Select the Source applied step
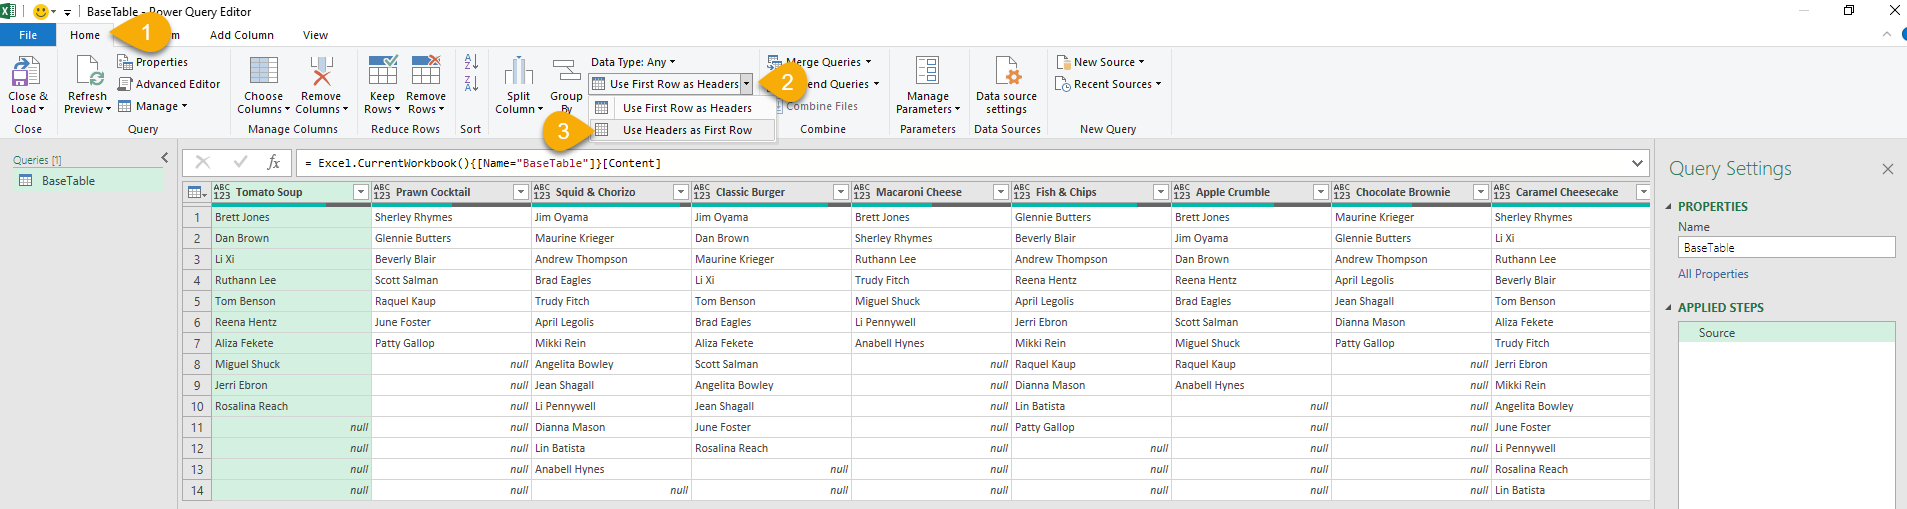Screen dimensions: 1907x509 pyautogui.click(x=1716, y=333)
